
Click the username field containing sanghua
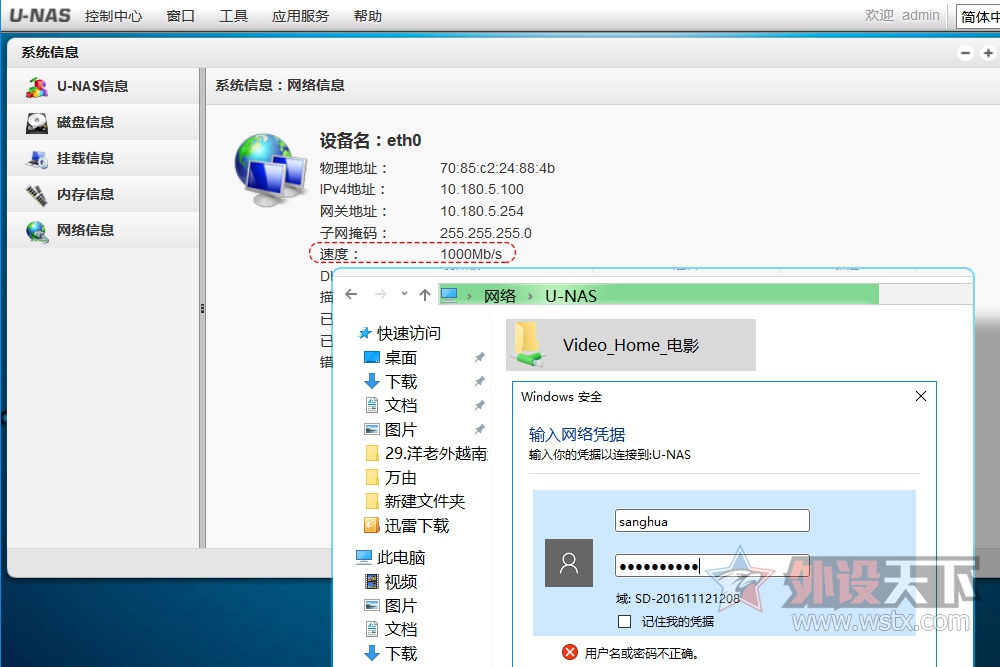click(x=712, y=521)
